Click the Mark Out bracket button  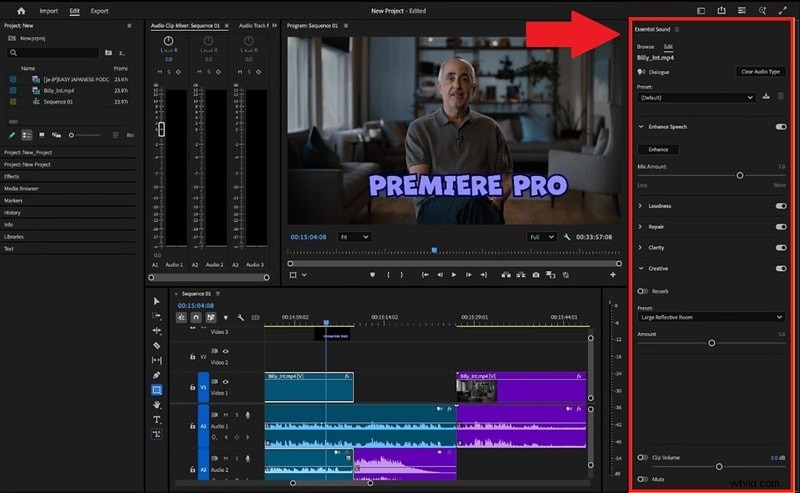402,275
